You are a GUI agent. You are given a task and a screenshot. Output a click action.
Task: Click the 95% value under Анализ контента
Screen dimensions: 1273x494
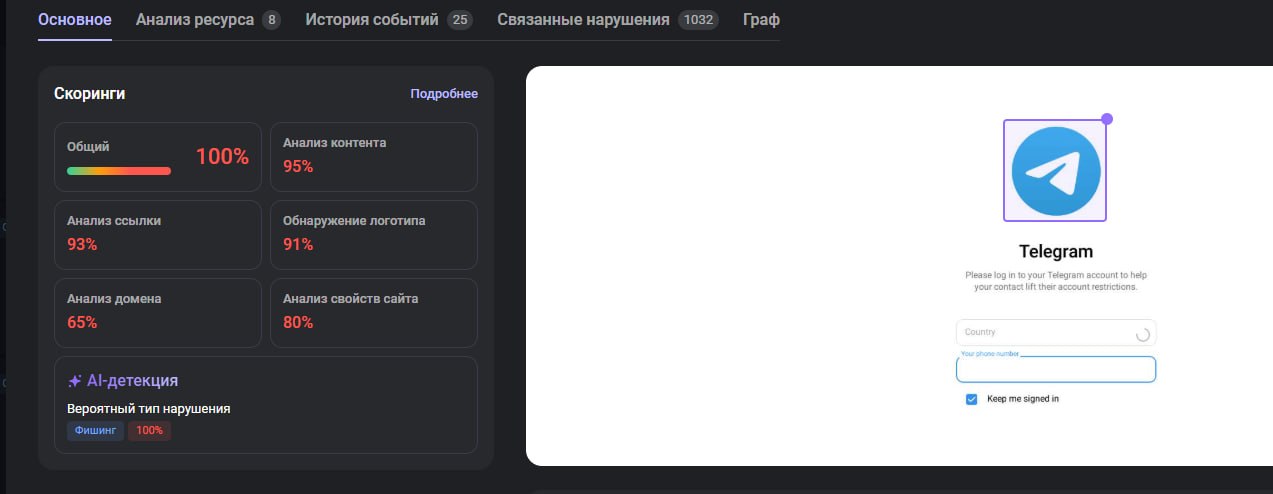point(298,166)
